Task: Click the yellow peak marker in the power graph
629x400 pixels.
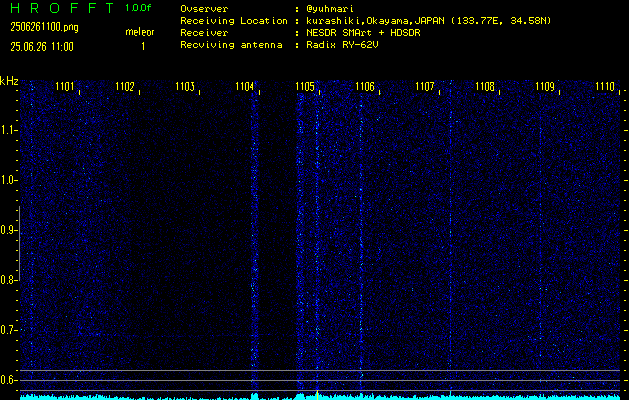Action: click(317, 395)
